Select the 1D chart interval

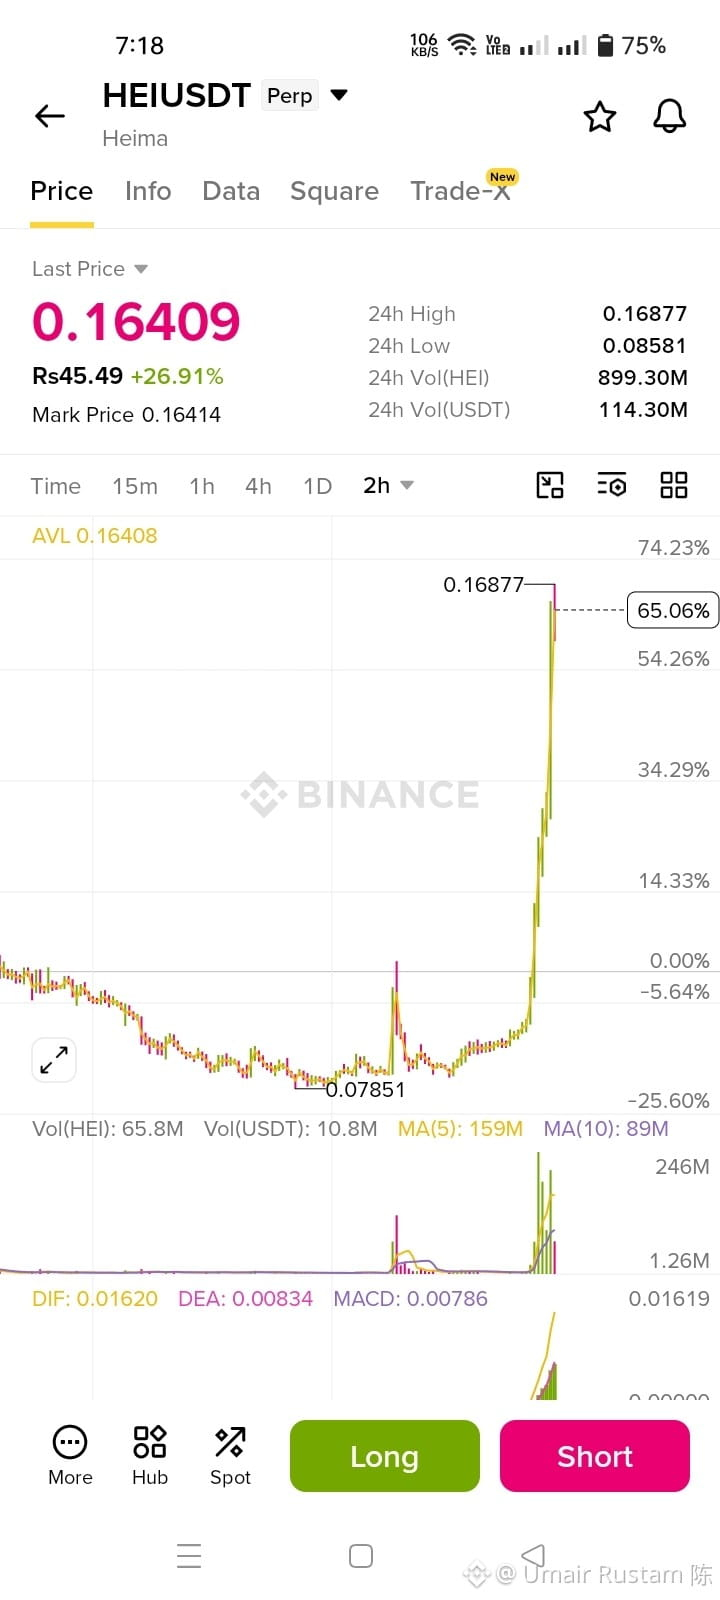point(317,486)
